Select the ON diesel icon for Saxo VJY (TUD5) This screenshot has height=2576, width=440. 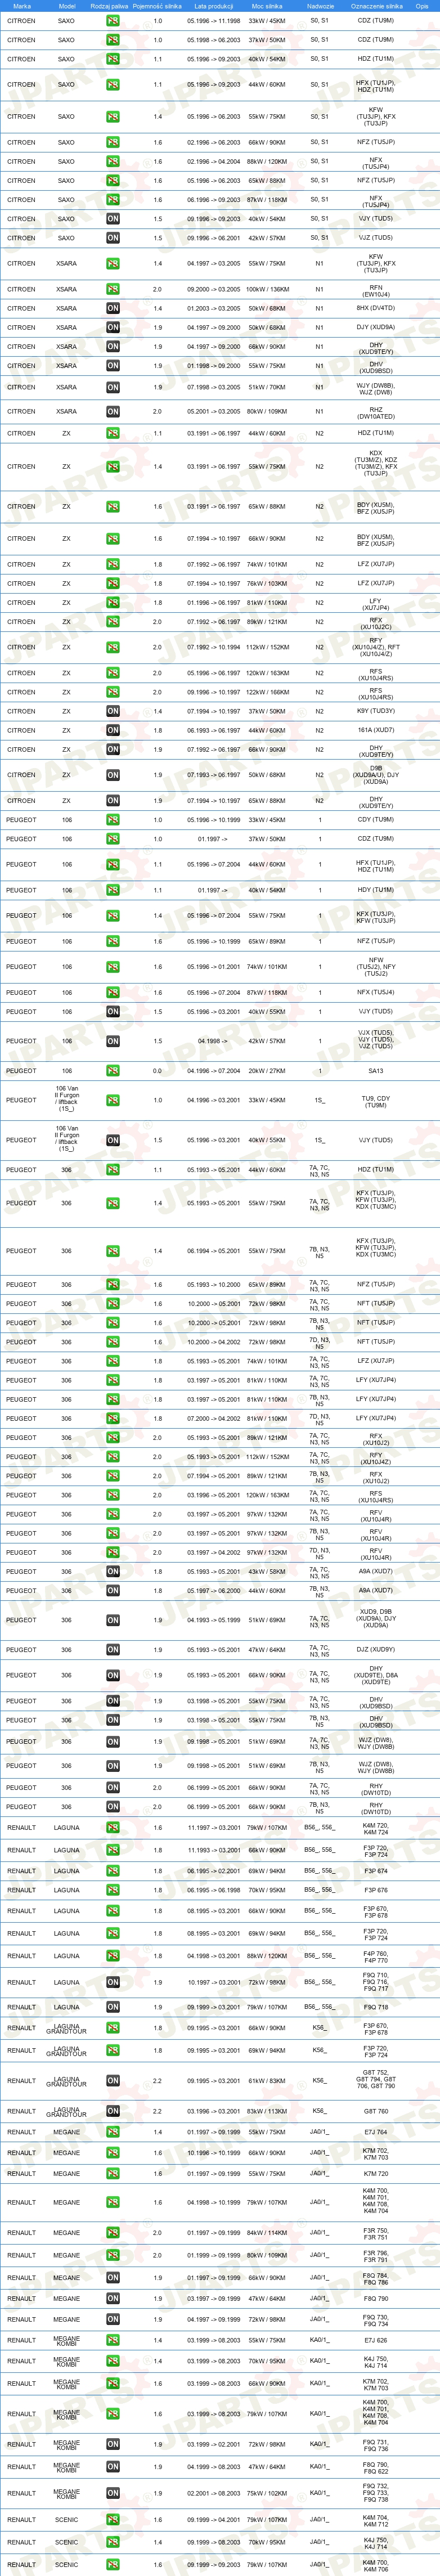113,219
